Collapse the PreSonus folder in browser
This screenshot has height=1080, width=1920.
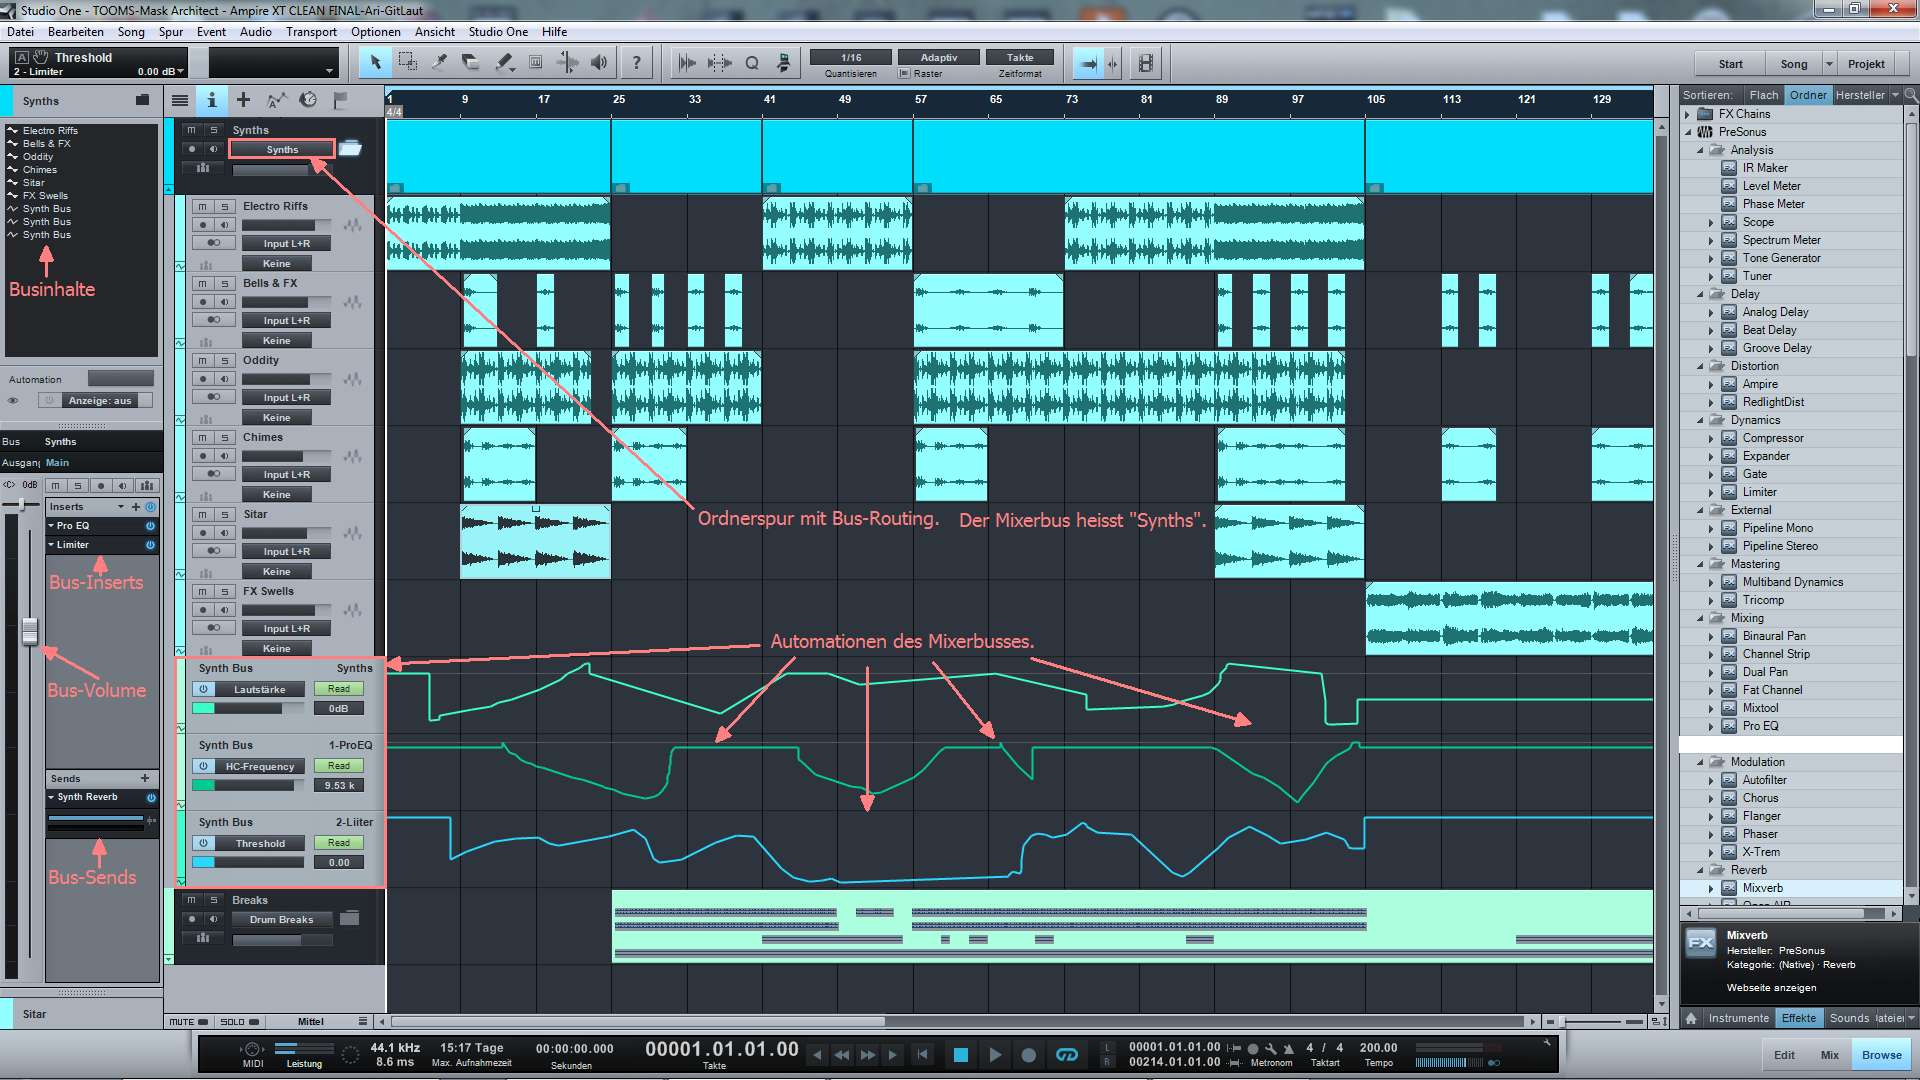pyautogui.click(x=1688, y=132)
